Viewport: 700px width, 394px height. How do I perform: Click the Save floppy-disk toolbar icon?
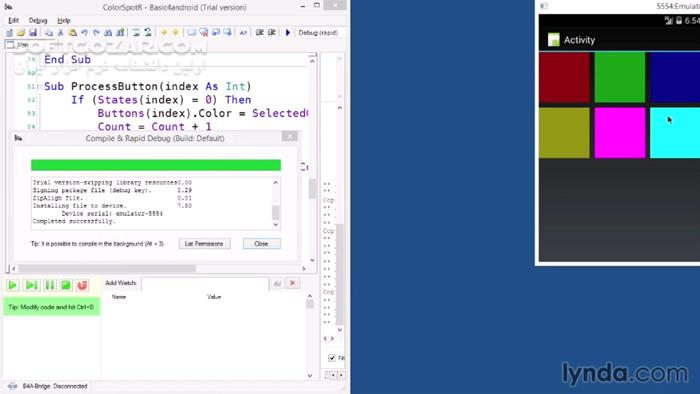coord(33,33)
